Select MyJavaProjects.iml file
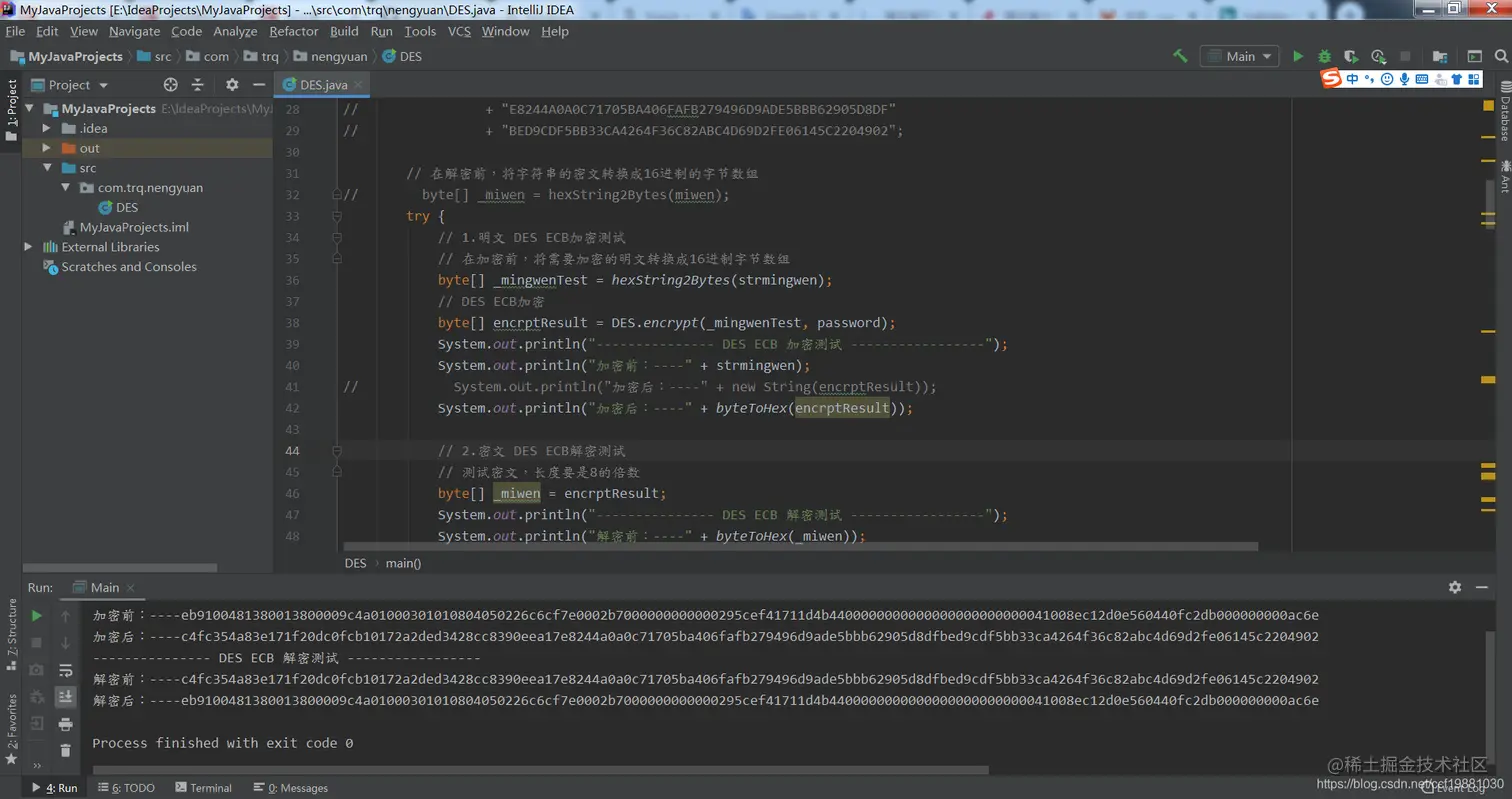This screenshot has width=1512, height=799. (x=125, y=227)
